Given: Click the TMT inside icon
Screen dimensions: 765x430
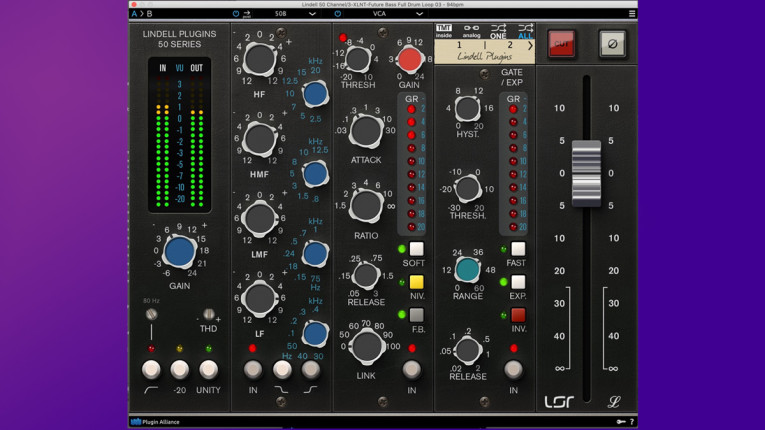Looking at the screenshot, I should pos(444,31).
